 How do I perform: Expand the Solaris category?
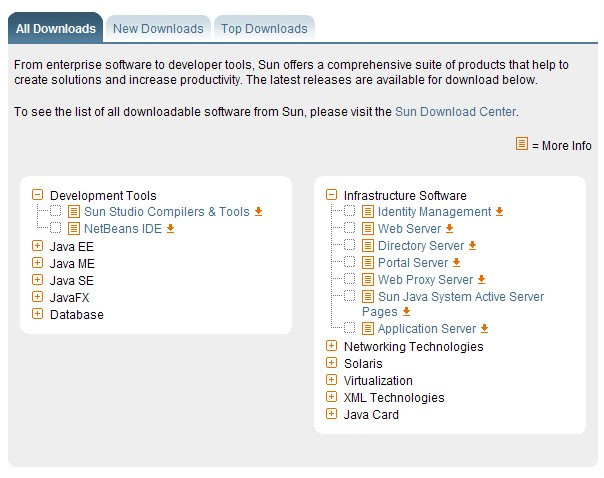(x=331, y=363)
